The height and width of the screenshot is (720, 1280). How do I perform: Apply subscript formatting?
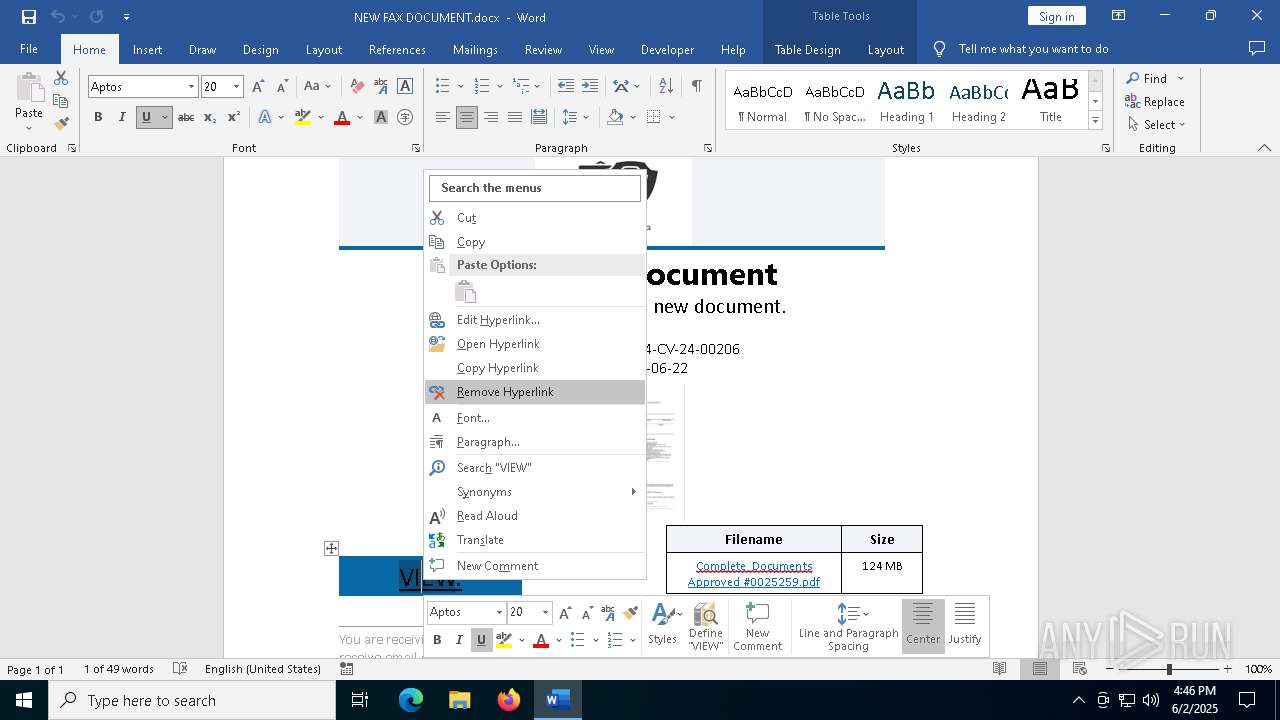[x=210, y=117]
